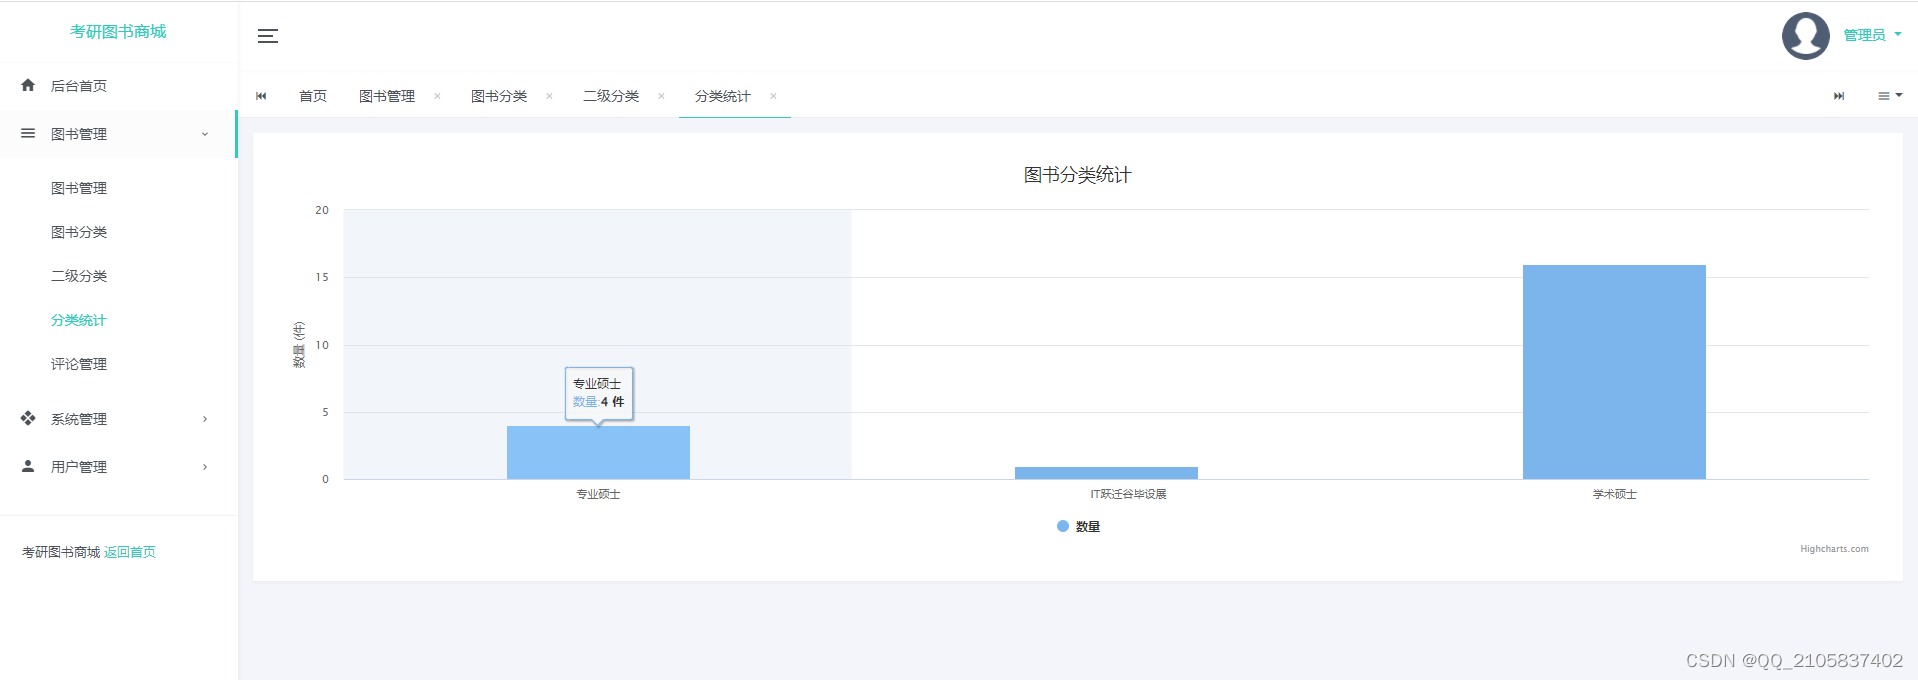Image resolution: width=1918 pixels, height=680 pixels.
Task: Click the 返回首页 link
Action: (130, 552)
